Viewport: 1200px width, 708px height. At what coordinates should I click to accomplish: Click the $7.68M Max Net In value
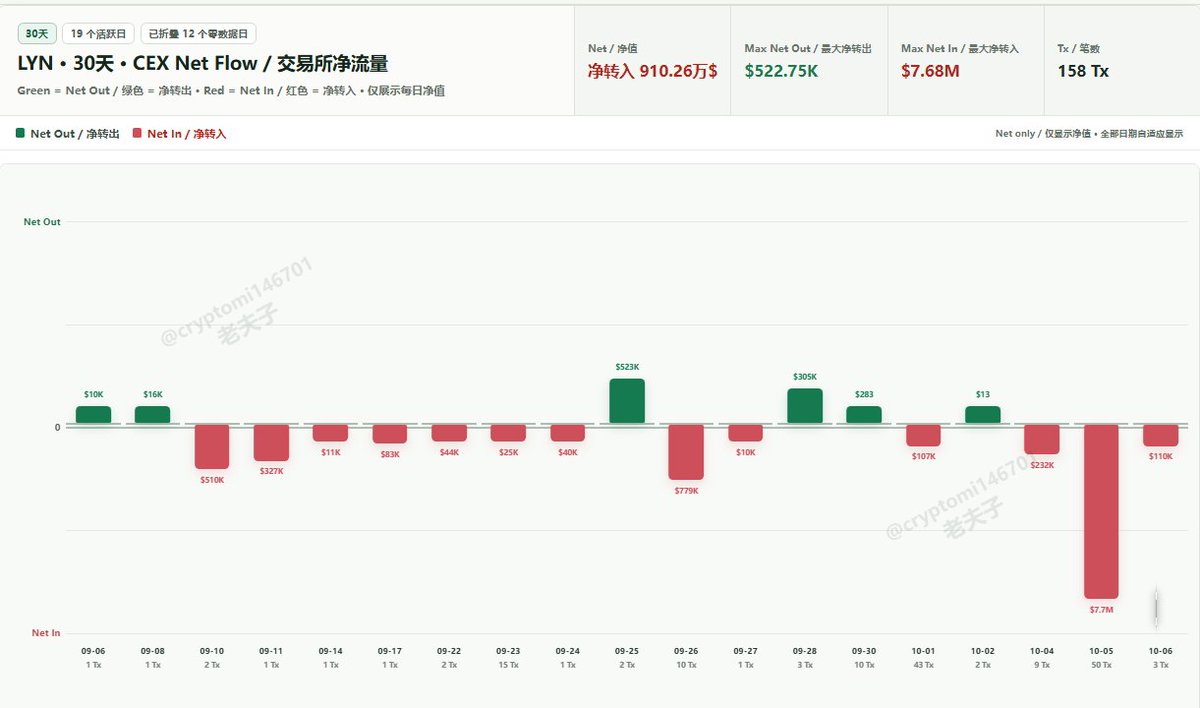pos(931,71)
